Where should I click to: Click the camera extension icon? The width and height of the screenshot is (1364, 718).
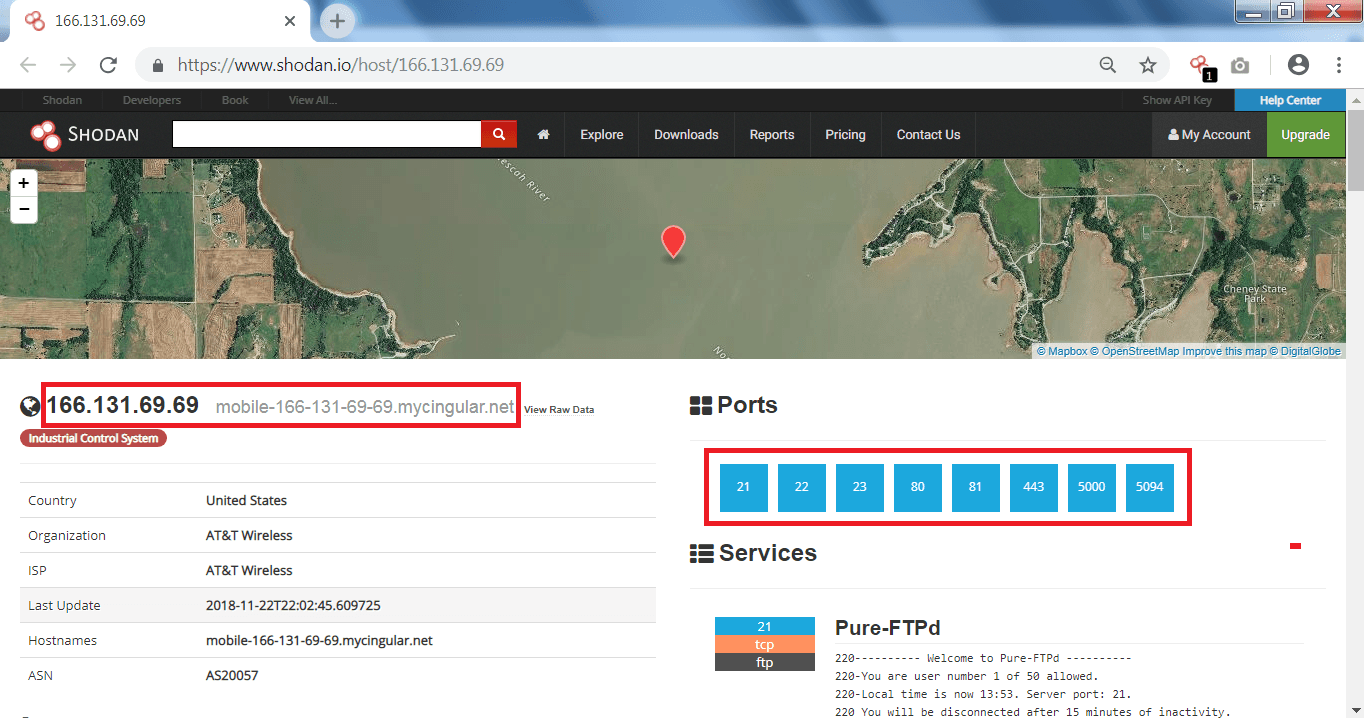(1240, 65)
